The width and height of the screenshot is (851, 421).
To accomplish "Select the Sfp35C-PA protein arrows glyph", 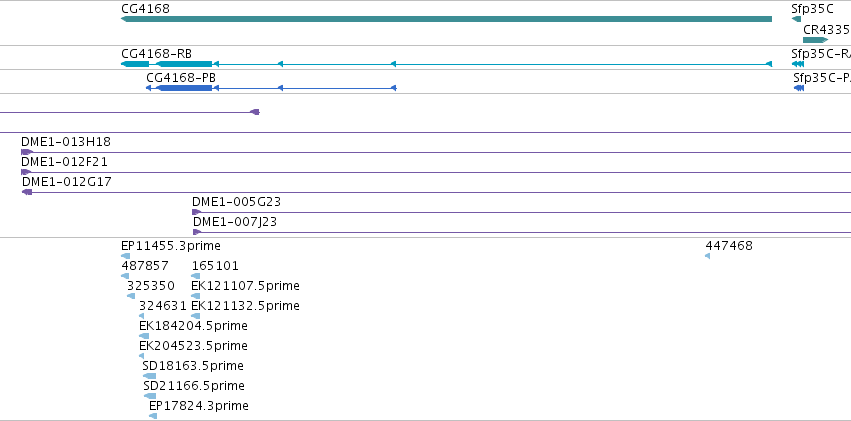I will coord(799,88).
